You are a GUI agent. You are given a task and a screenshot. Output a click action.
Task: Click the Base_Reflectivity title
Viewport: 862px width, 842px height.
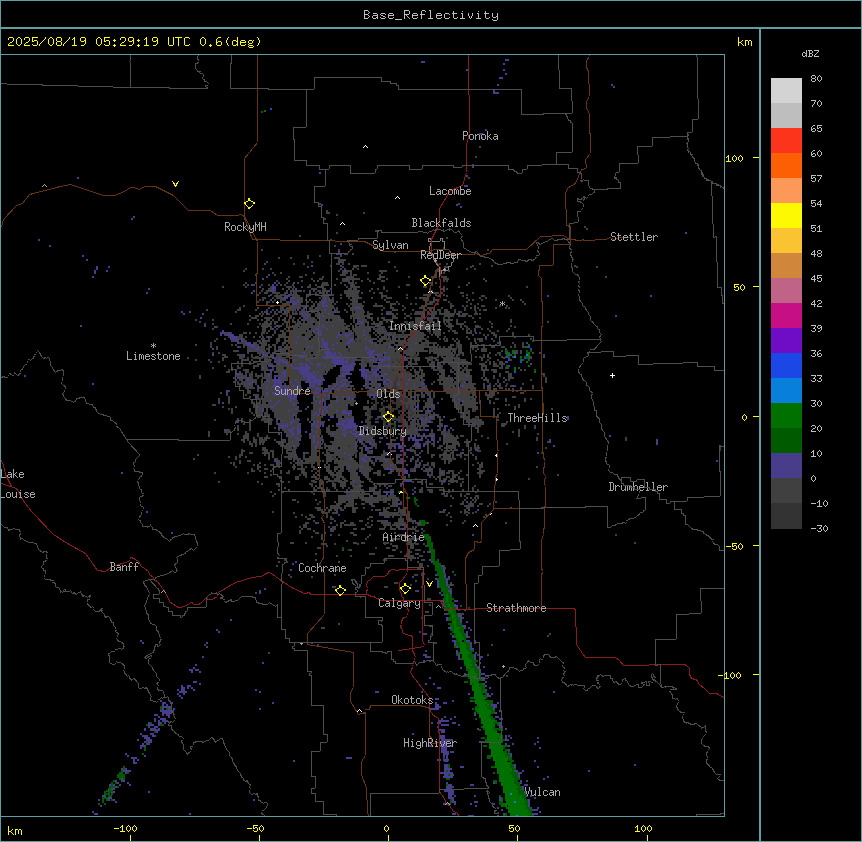click(x=431, y=15)
